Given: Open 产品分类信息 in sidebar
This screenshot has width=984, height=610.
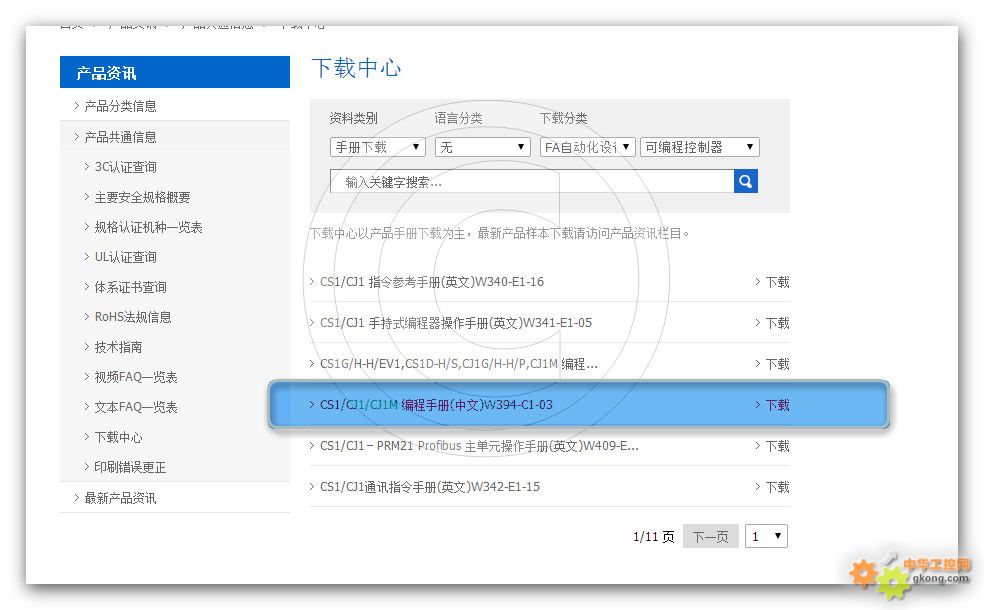Looking at the screenshot, I should 120,106.
